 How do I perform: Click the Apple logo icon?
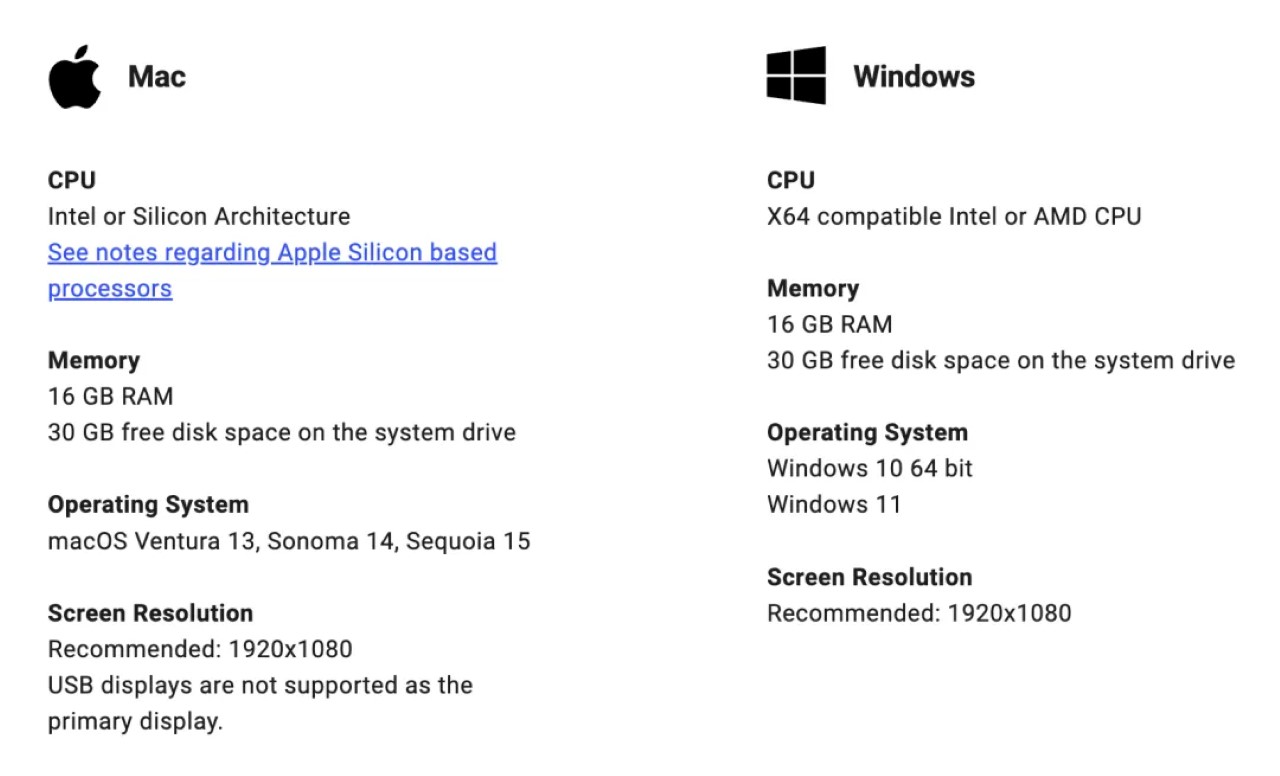[75, 76]
